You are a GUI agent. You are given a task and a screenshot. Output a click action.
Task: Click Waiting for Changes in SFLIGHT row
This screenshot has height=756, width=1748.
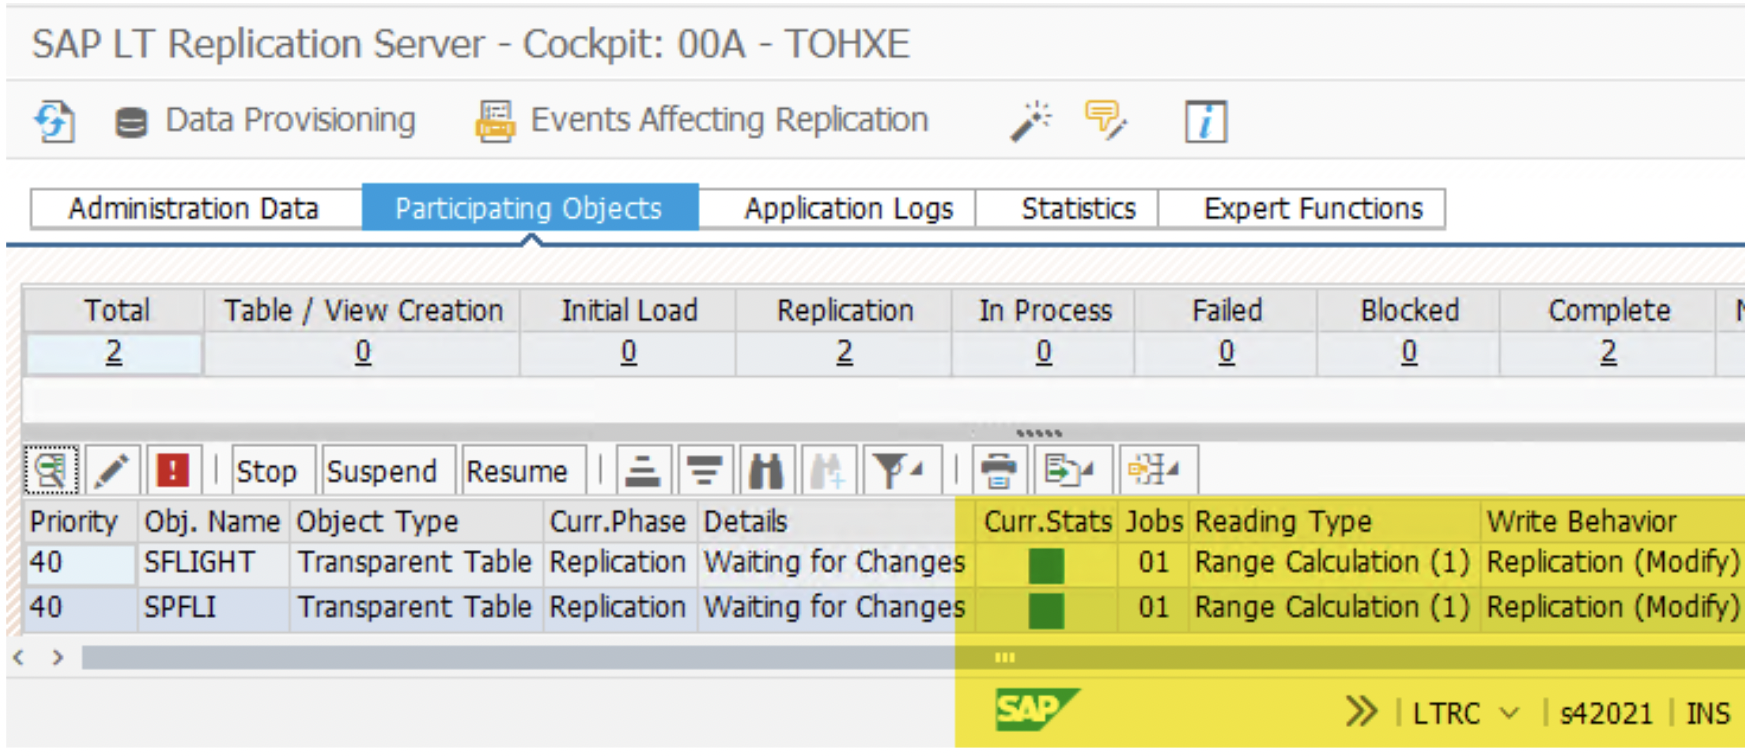click(834, 563)
